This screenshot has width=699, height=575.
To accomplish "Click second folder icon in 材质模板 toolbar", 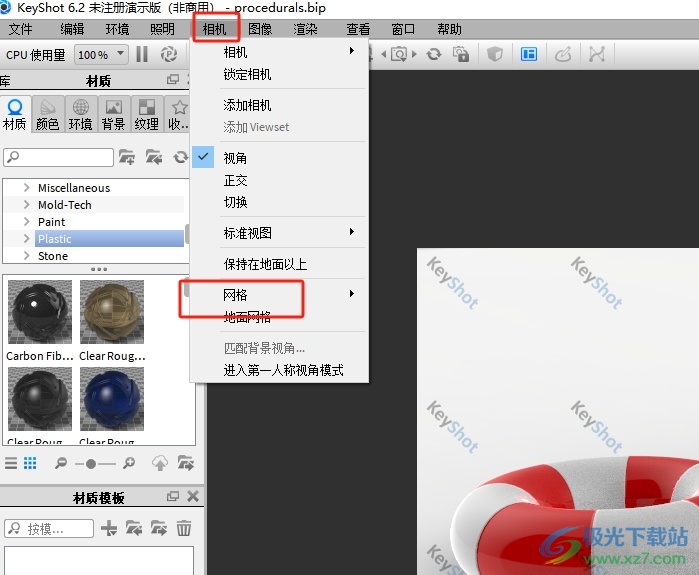I will [x=159, y=529].
